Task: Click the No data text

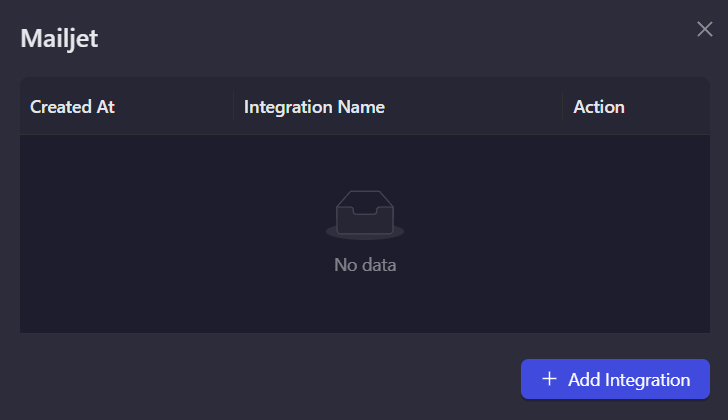Action: click(365, 265)
